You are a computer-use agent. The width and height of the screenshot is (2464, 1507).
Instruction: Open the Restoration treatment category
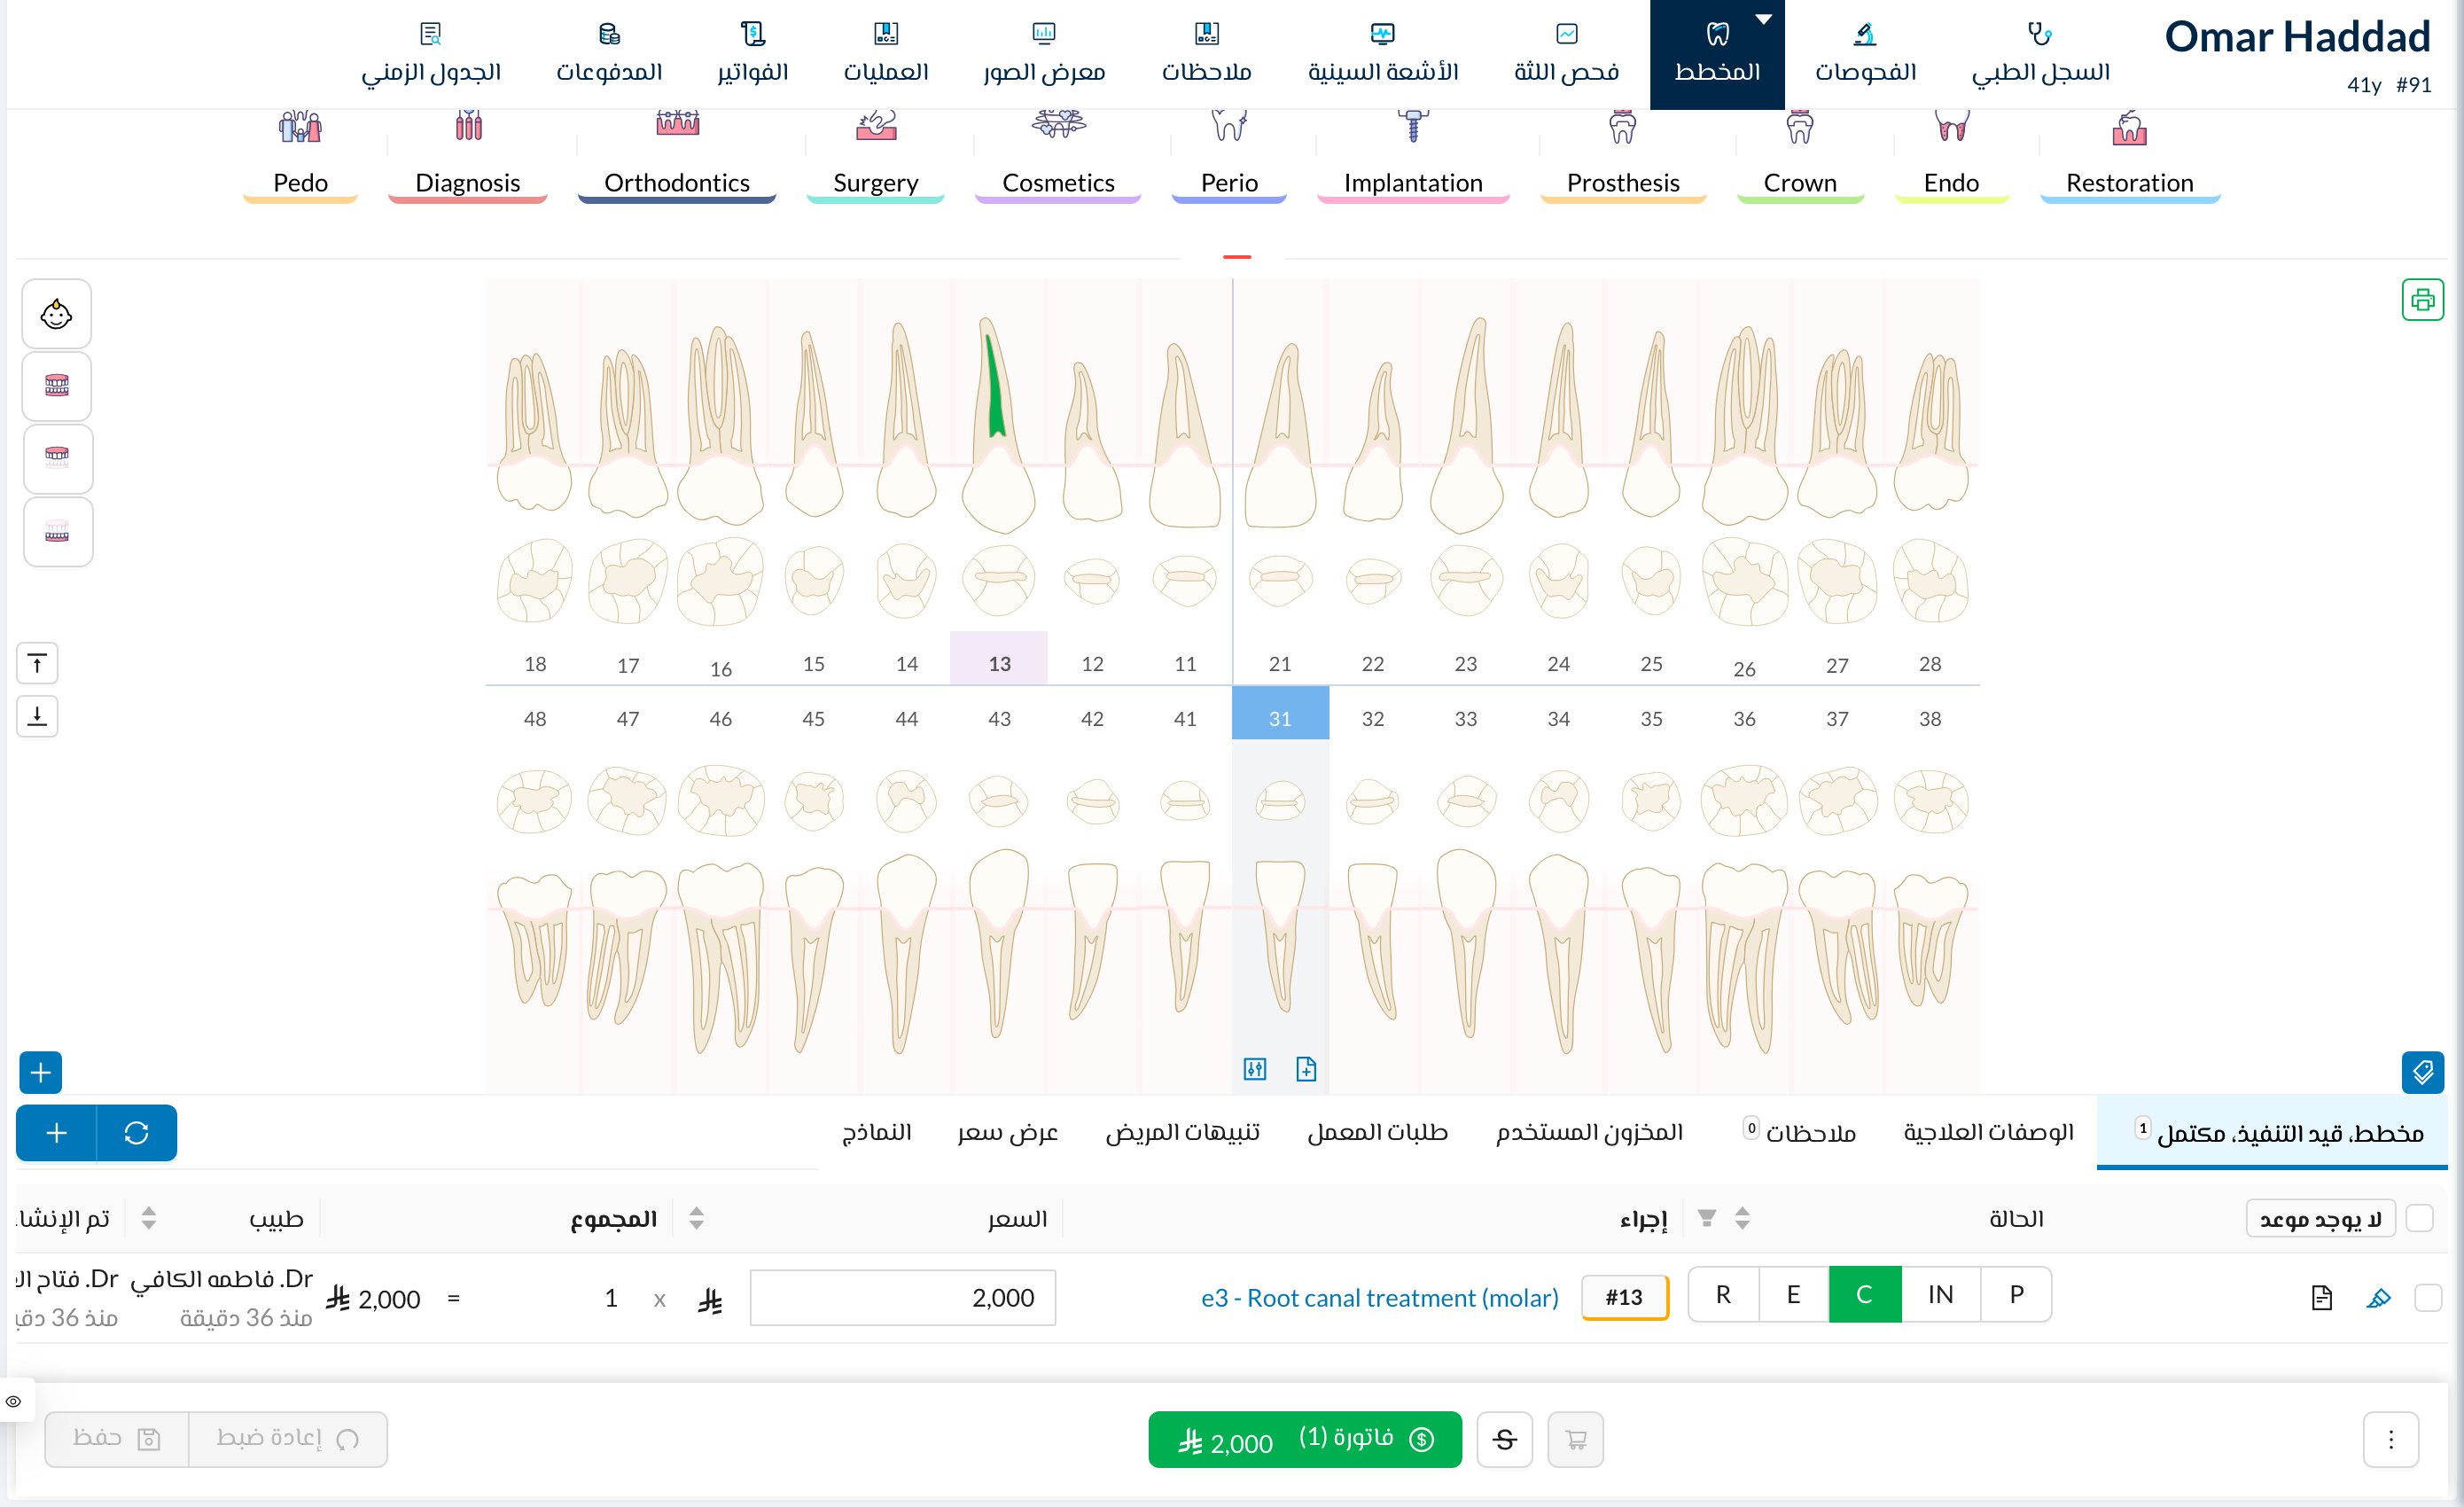coord(2130,155)
